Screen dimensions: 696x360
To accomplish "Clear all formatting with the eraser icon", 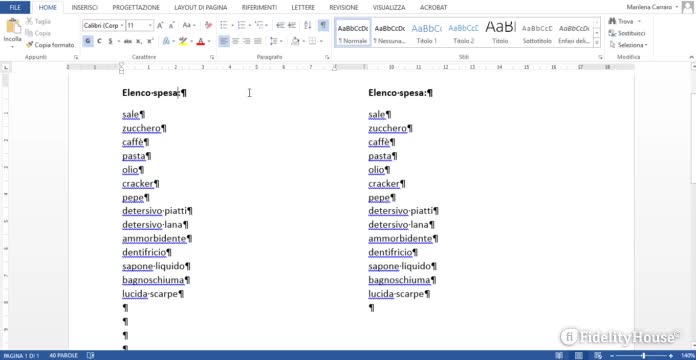I will 208,26.
